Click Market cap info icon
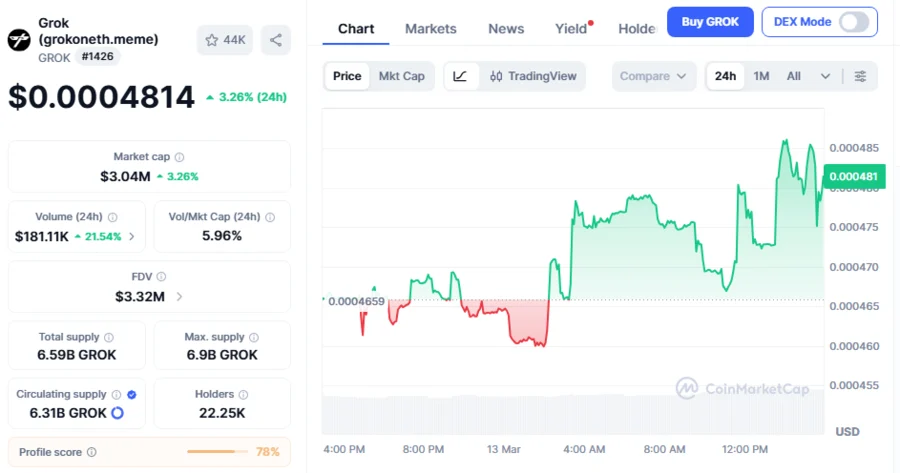900x473 pixels. pos(180,157)
